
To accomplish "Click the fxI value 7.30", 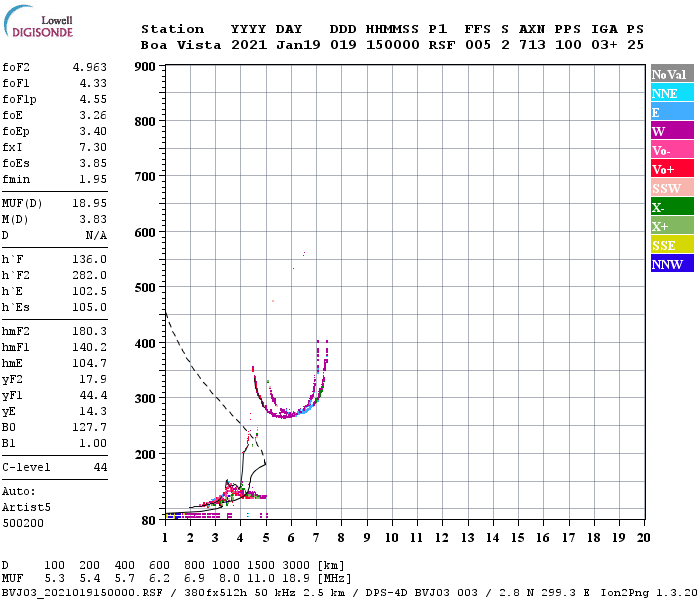I will click(93, 147).
